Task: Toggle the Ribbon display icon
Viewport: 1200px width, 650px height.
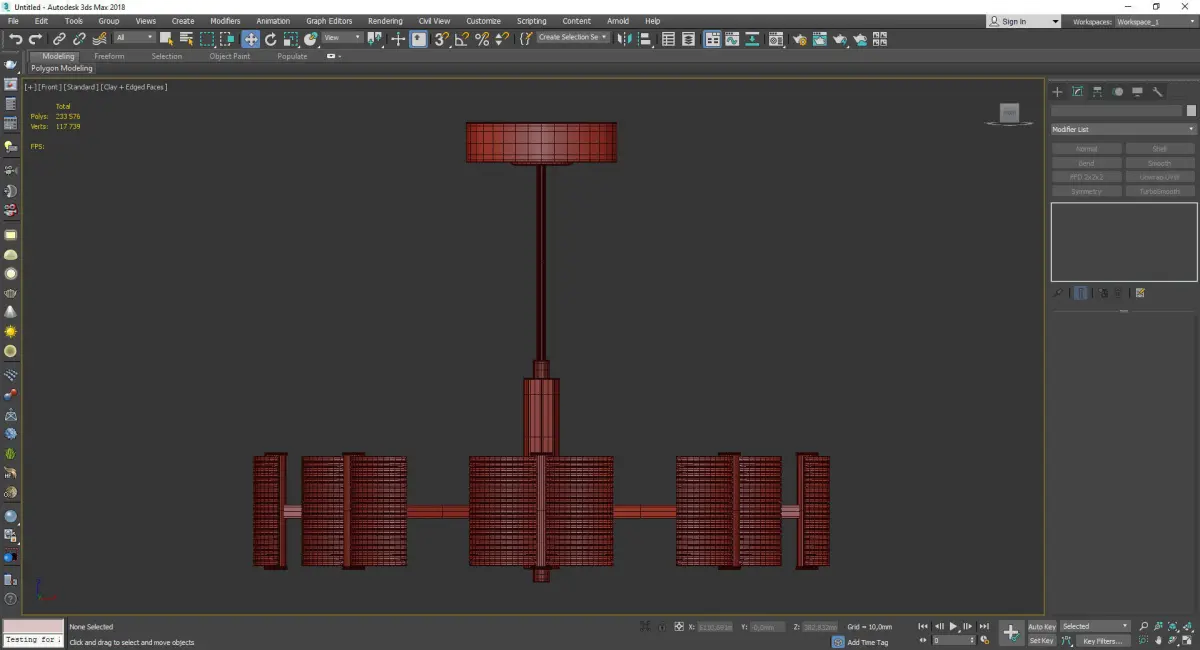Action: pyautogui.click(x=712, y=39)
